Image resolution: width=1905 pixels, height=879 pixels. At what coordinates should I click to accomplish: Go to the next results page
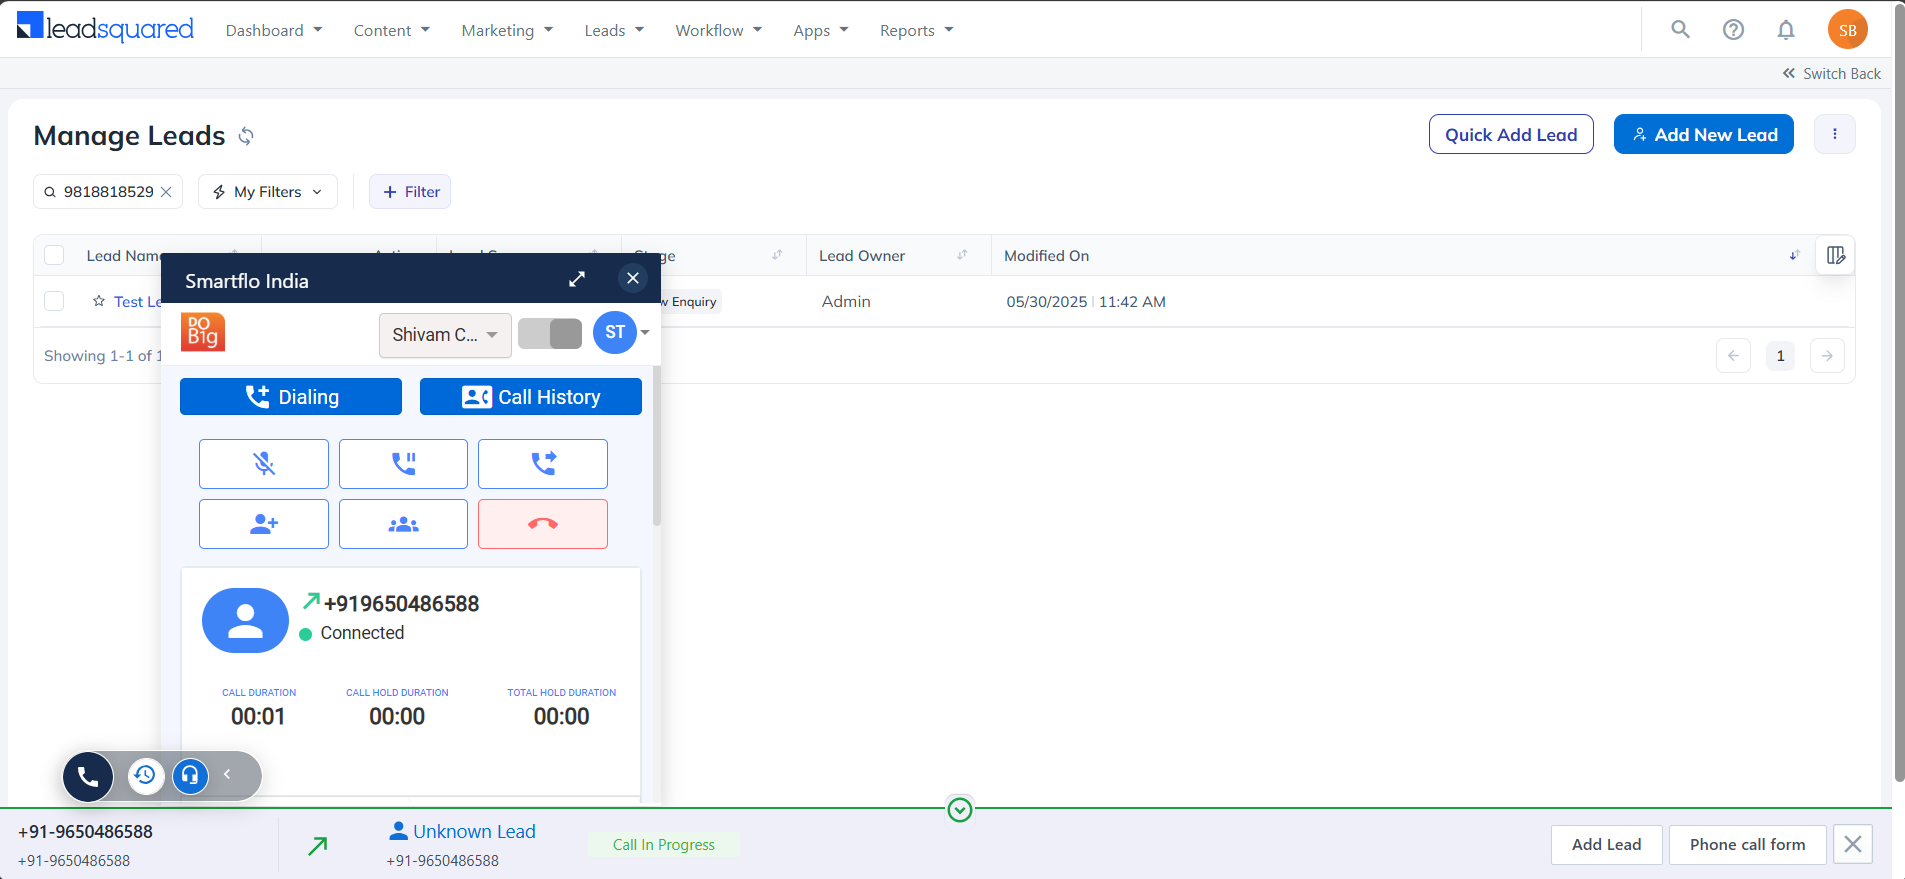pyautogui.click(x=1827, y=356)
